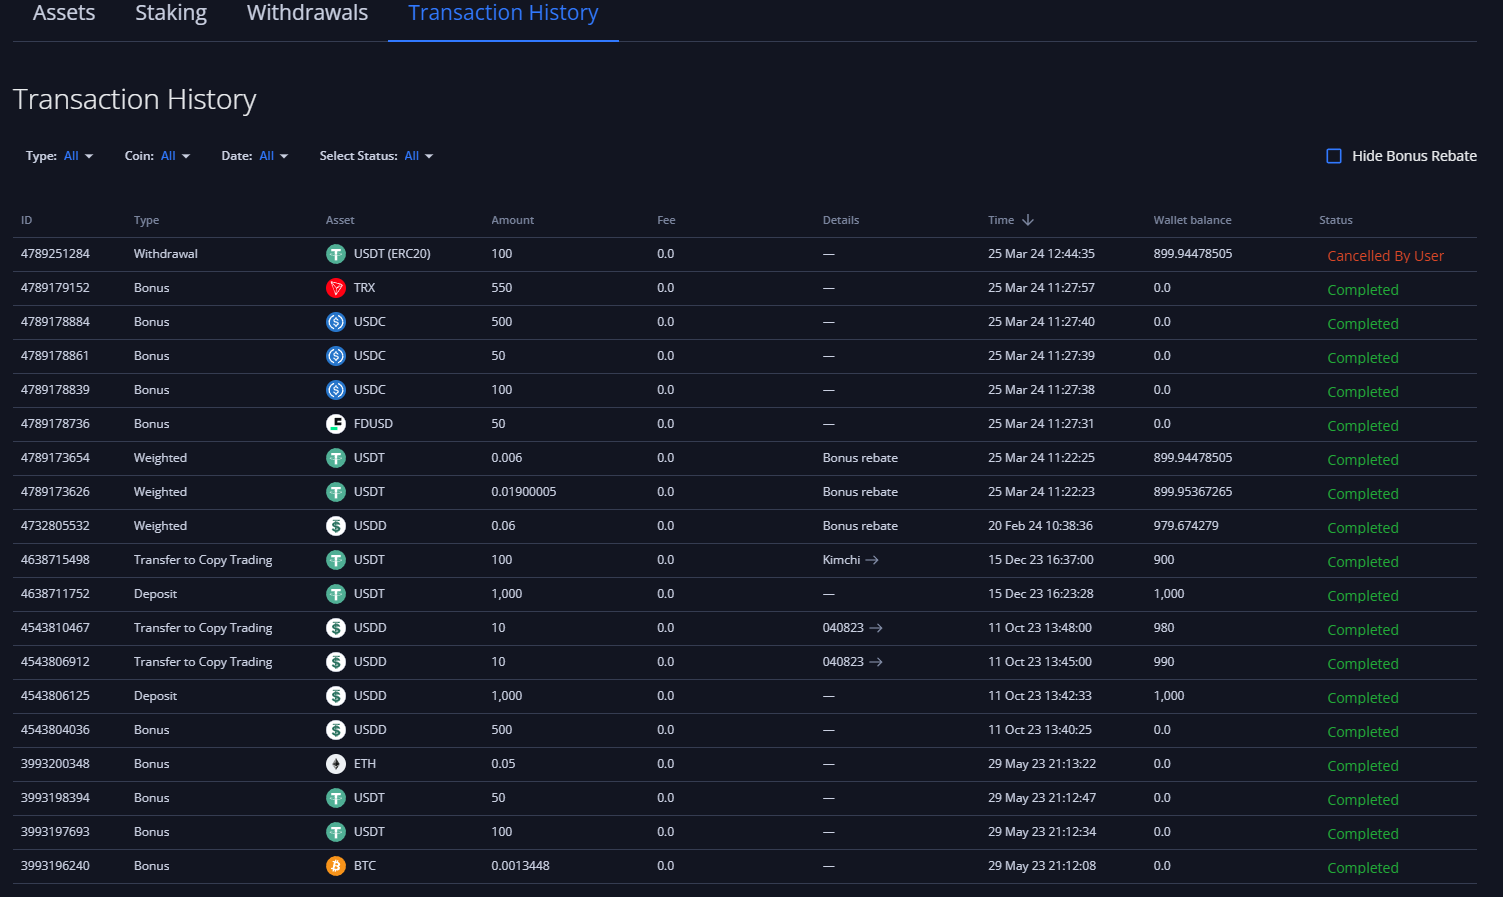Click the arrow next to Kimchi
1503x897 pixels.
[872, 560]
